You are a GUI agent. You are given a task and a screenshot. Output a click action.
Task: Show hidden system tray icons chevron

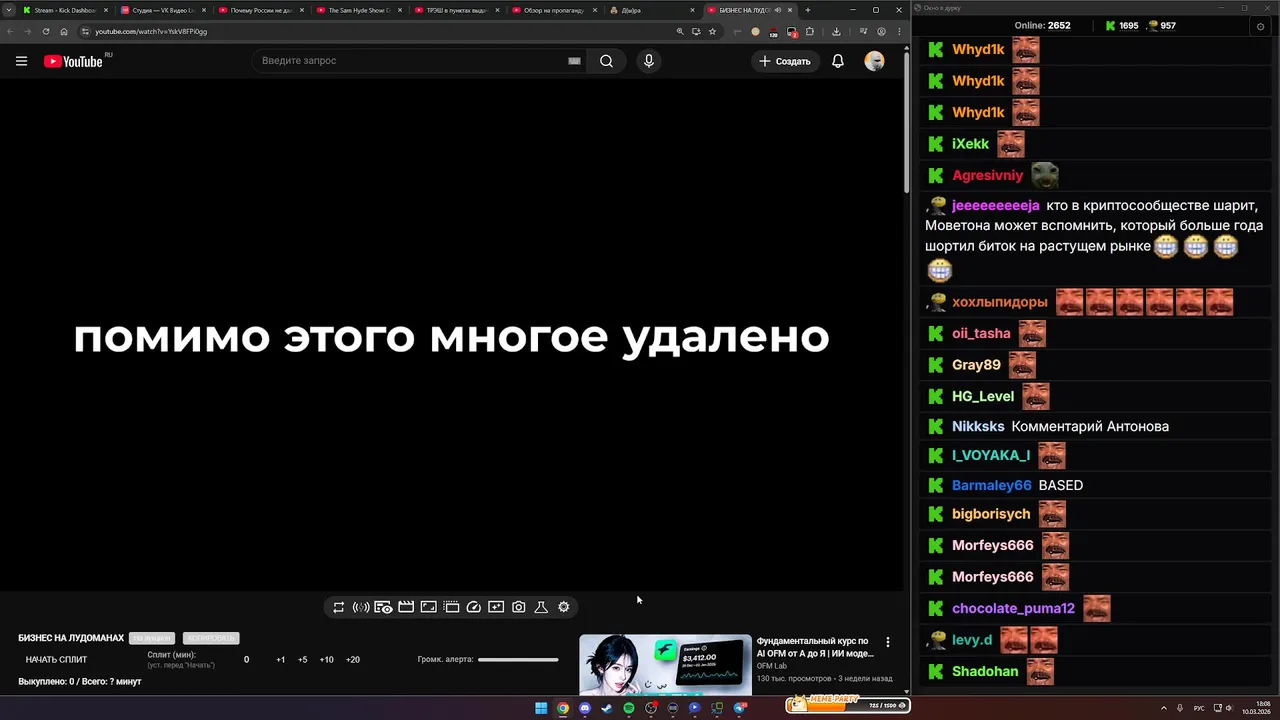pos(1165,708)
